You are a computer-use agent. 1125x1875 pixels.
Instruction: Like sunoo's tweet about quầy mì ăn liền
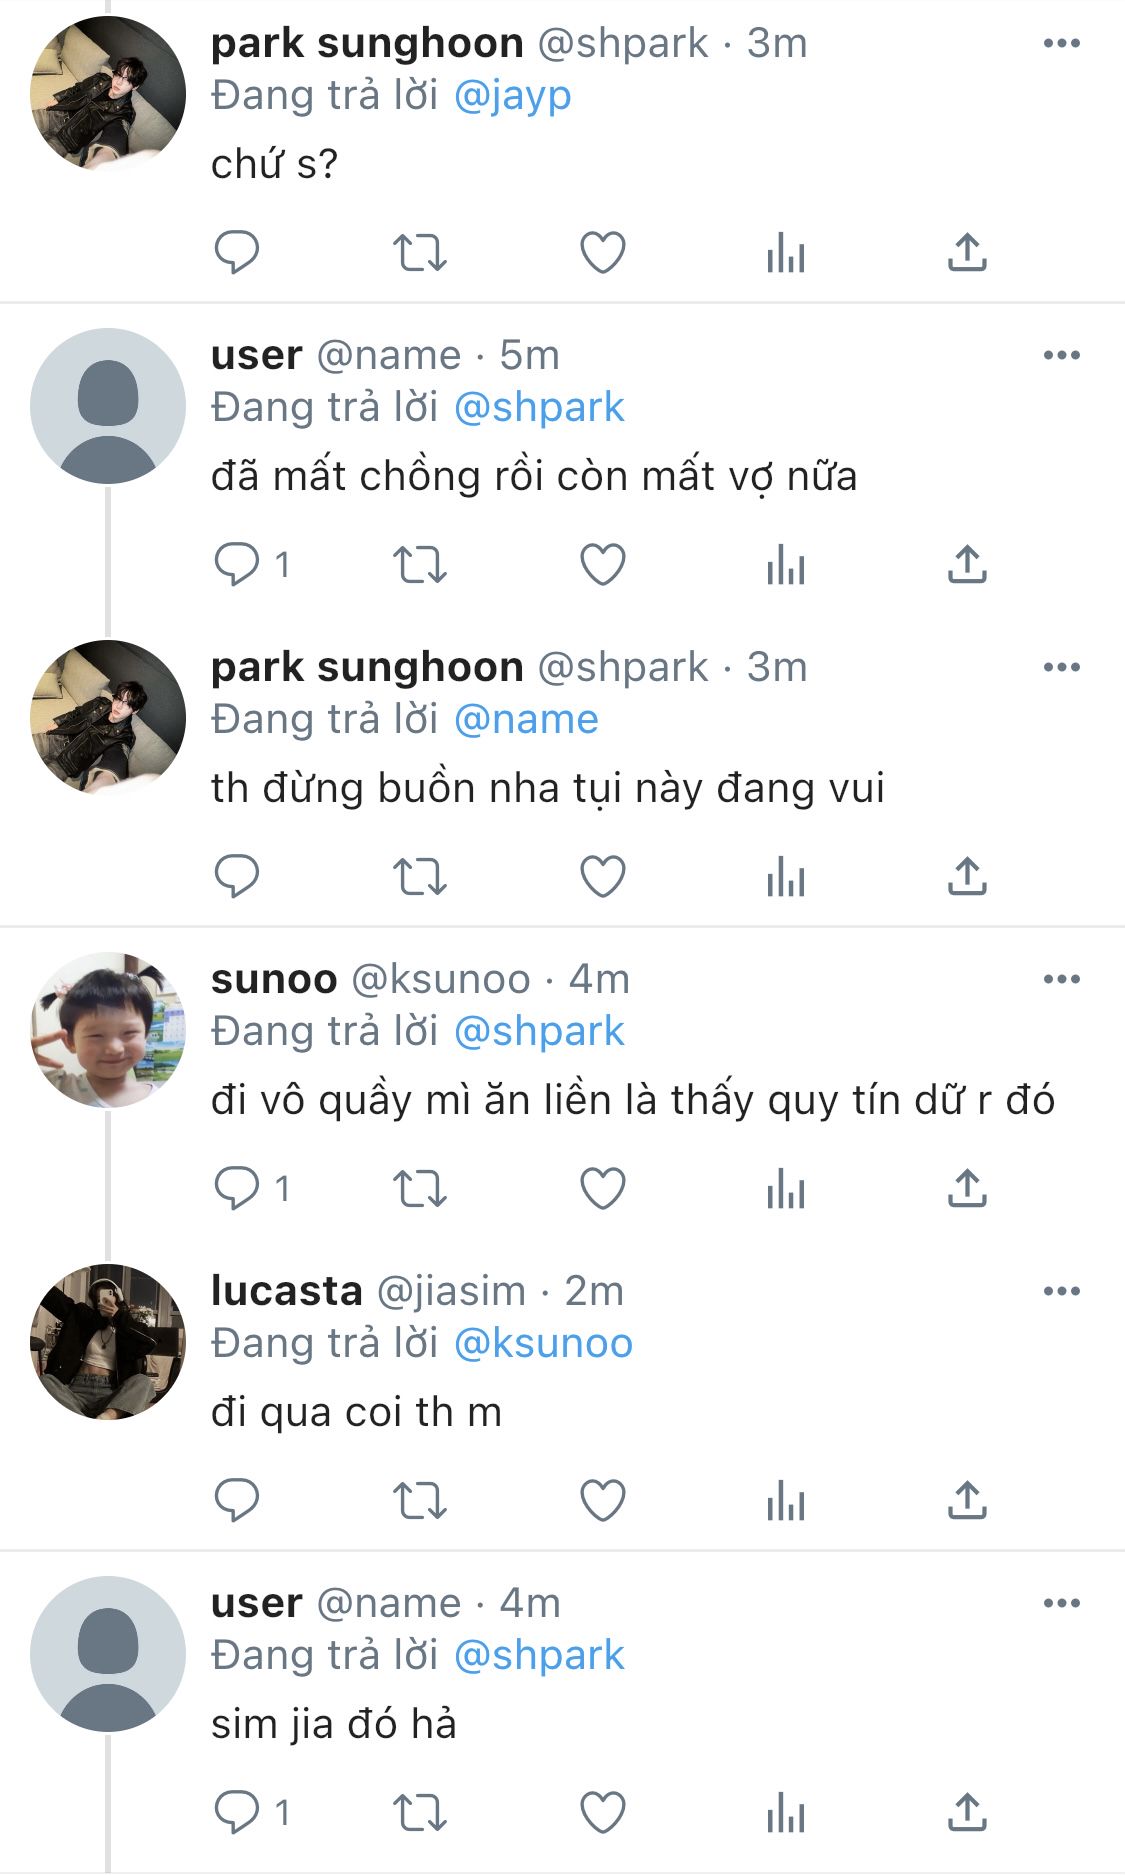pos(603,1188)
